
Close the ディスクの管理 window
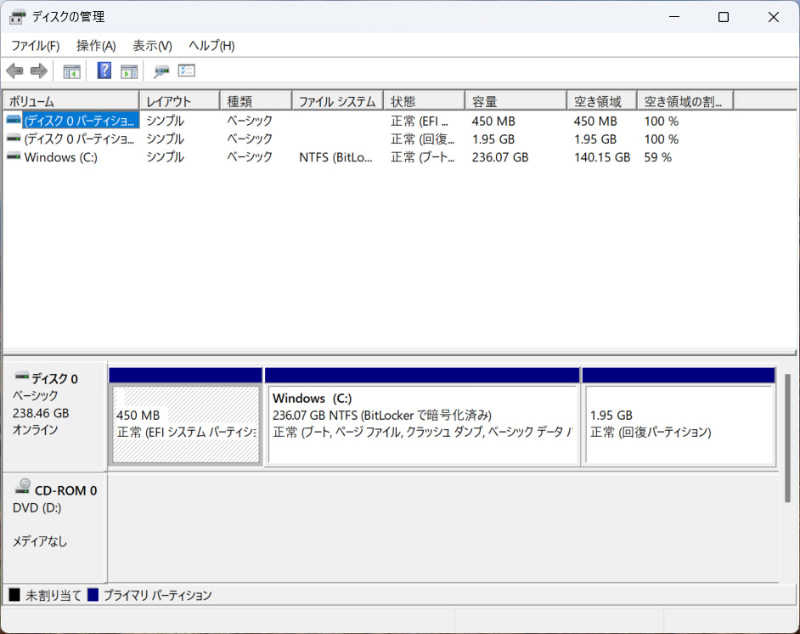773,17
